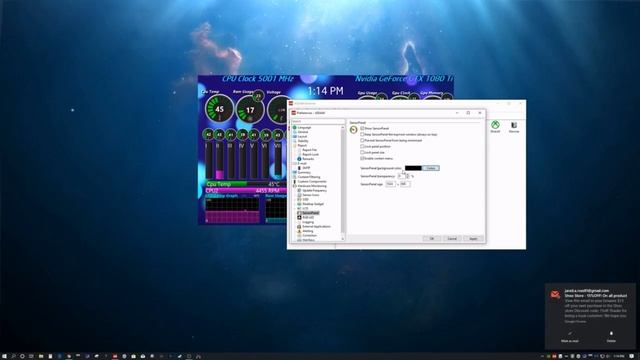Image resolution: width=640 pixels, height=360 pixels.
Task: Increase SensorPanel transparency with up arrow
Action: click(407, 175)
